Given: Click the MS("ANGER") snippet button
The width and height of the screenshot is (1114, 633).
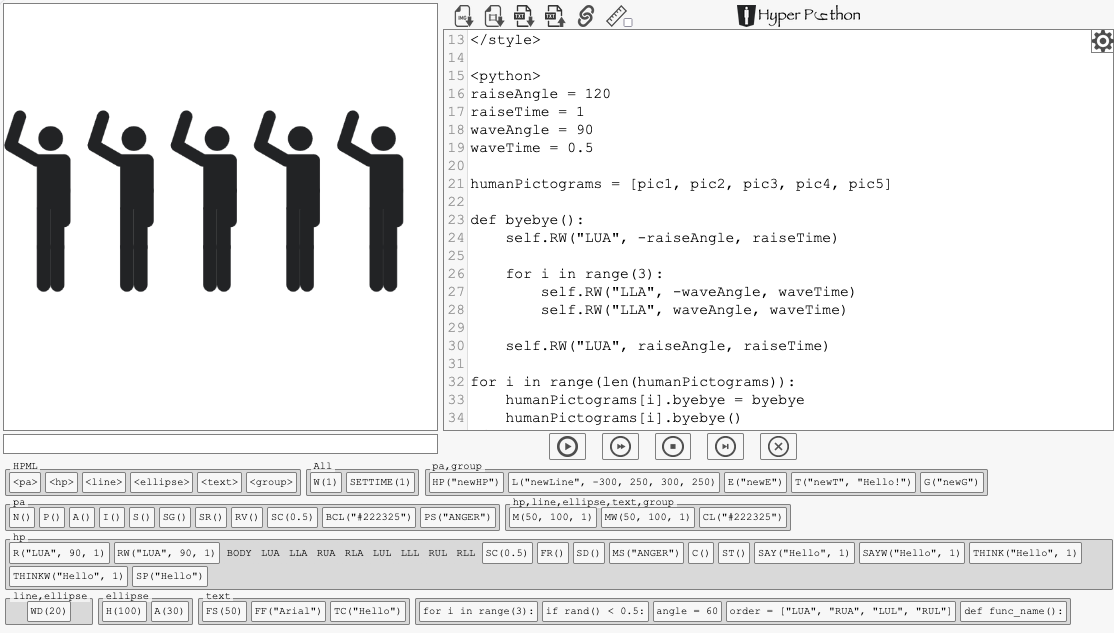Looking at the screenshot, I should click(647, 553).
